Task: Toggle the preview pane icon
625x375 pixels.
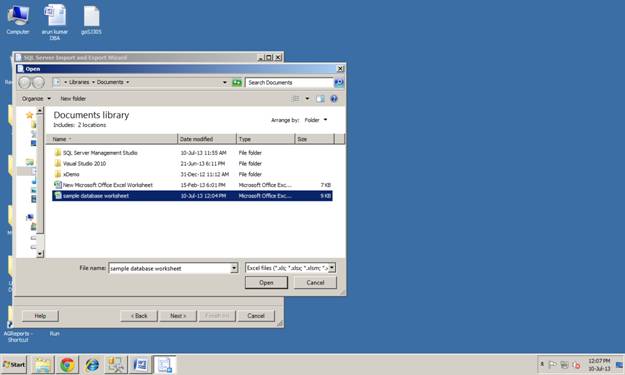Action: (x=320, y=98)
